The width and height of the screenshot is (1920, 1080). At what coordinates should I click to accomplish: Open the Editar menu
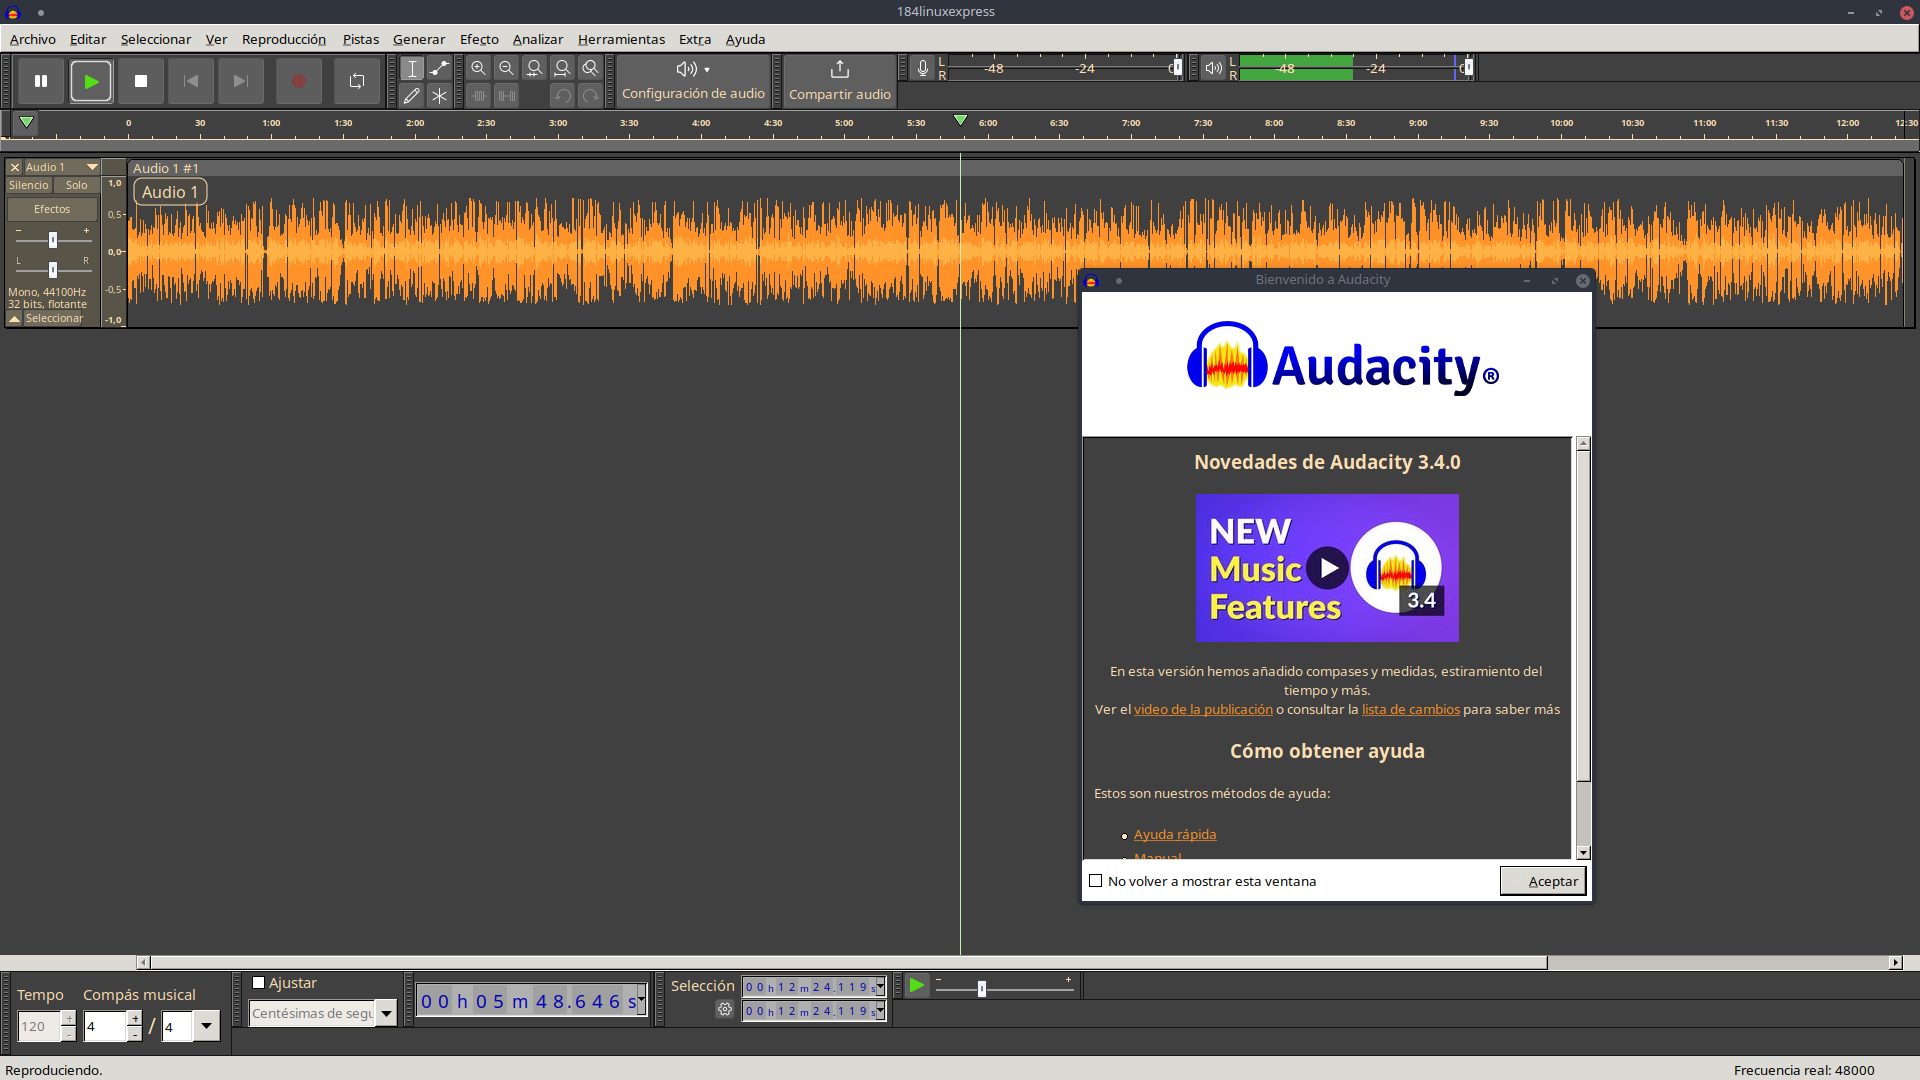coord(88,39)
